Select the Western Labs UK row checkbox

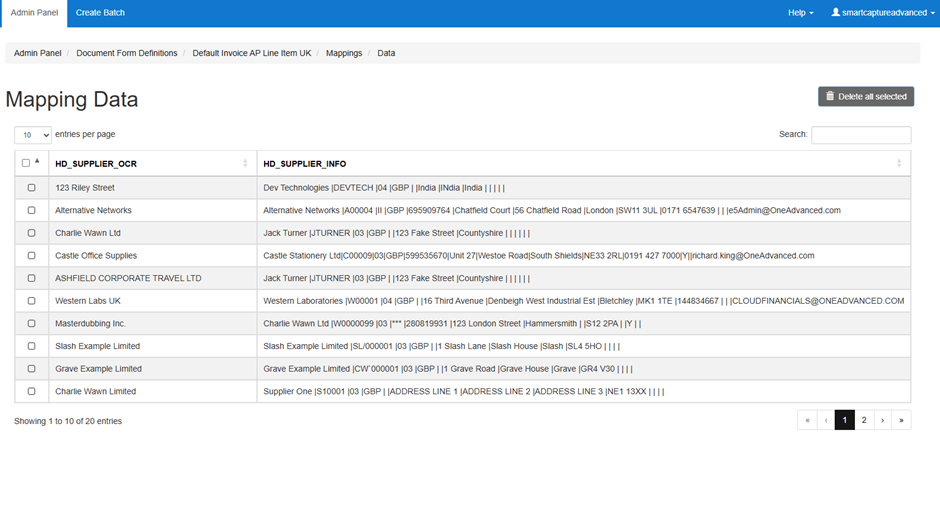point(31,301)
